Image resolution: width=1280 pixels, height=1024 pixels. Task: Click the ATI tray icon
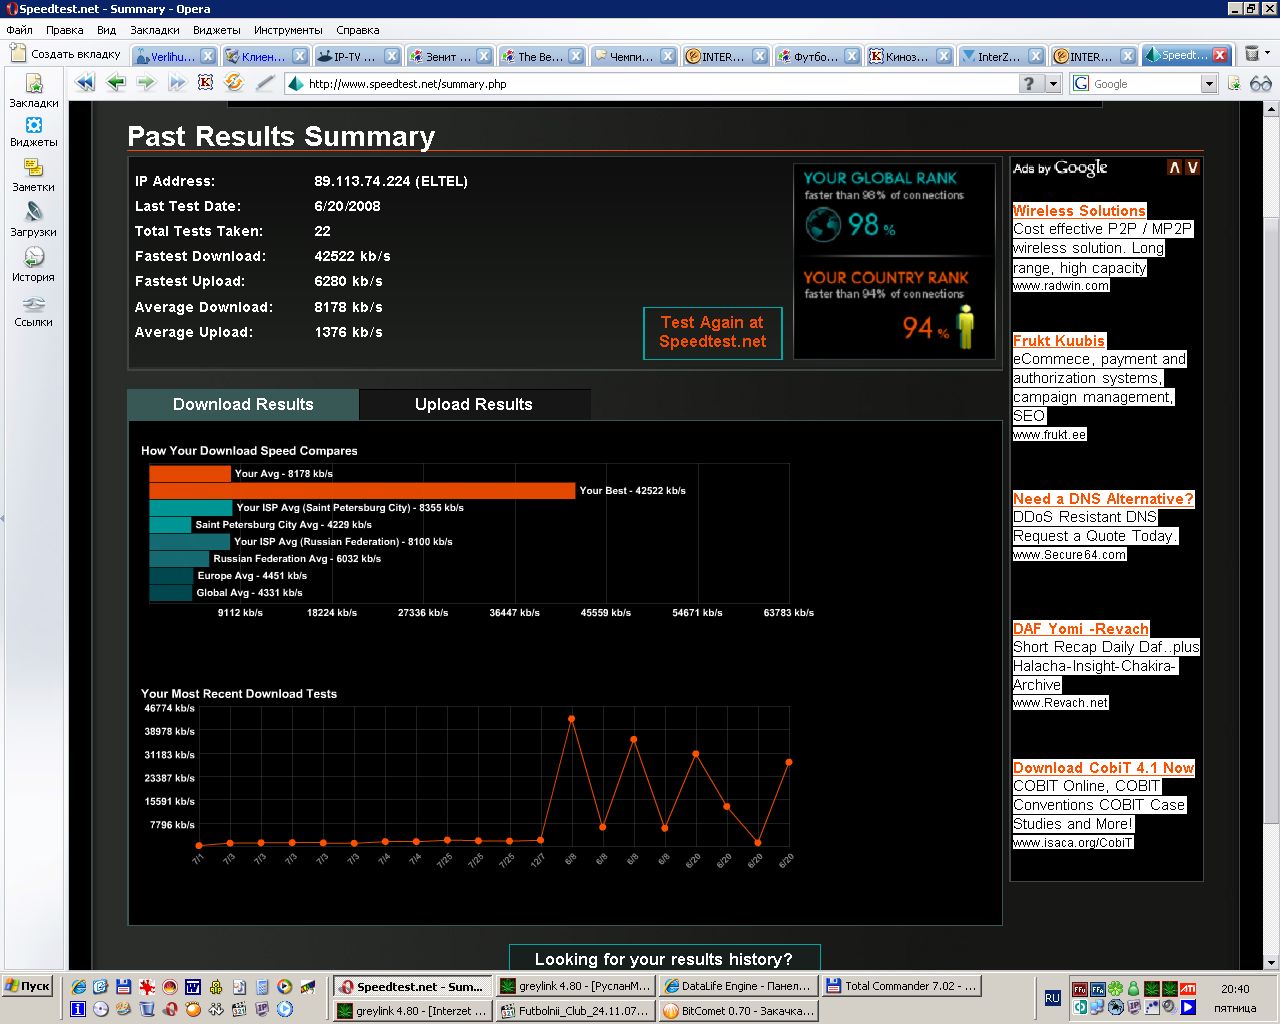(1187, 989)
